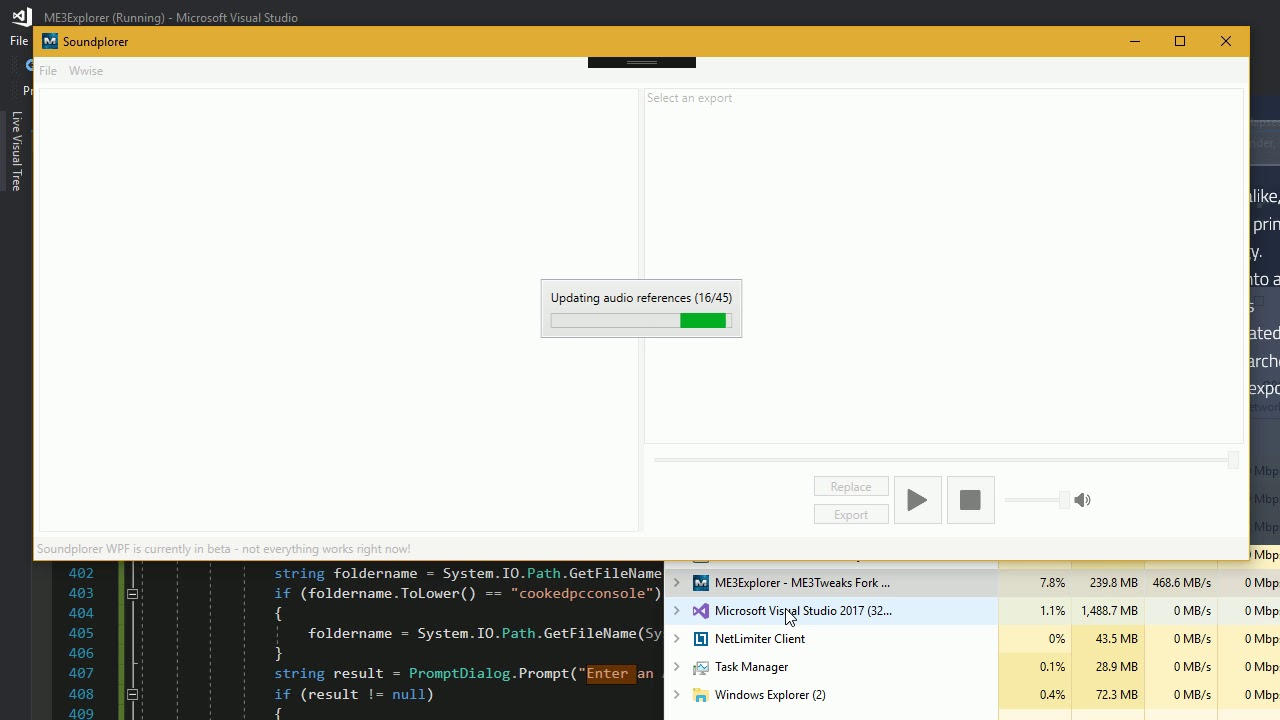This screenshot has width=1280, height=720.
Task: Click the NetLimiter Client process icon
Action: (x=701, y=639)
